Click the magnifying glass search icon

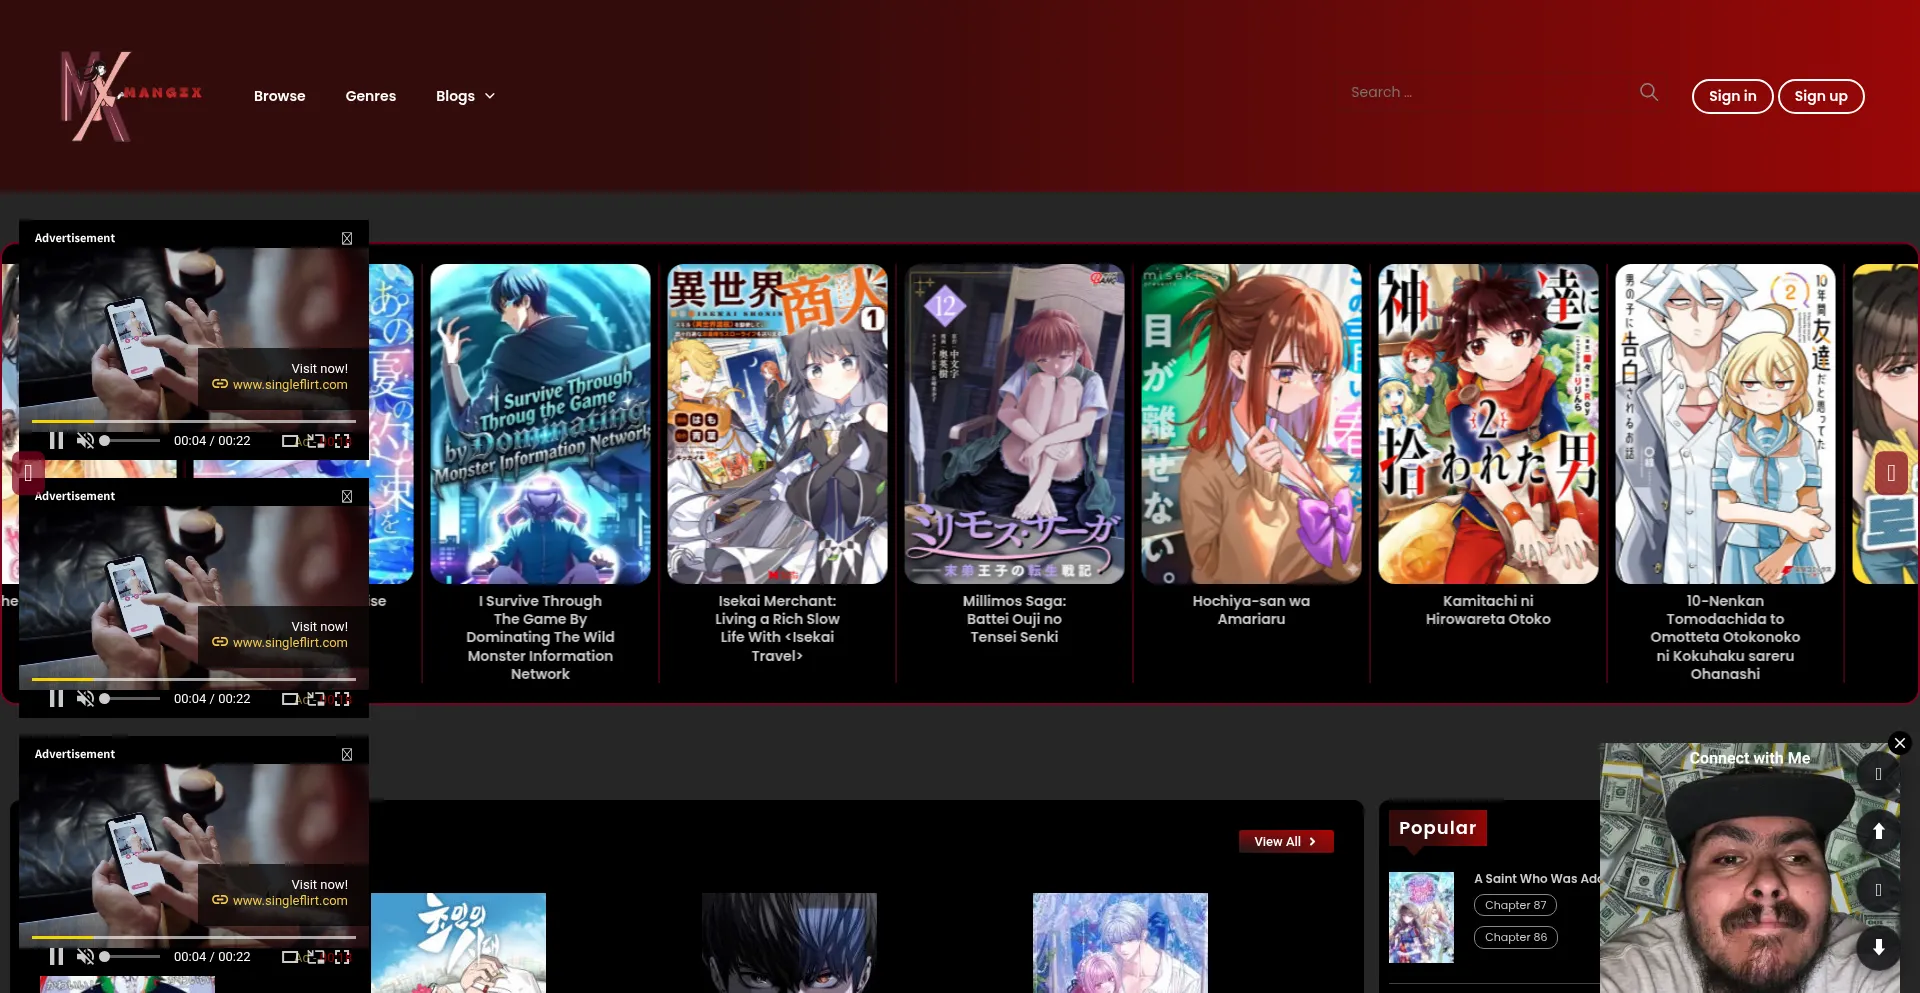[x=1649, y=92]
